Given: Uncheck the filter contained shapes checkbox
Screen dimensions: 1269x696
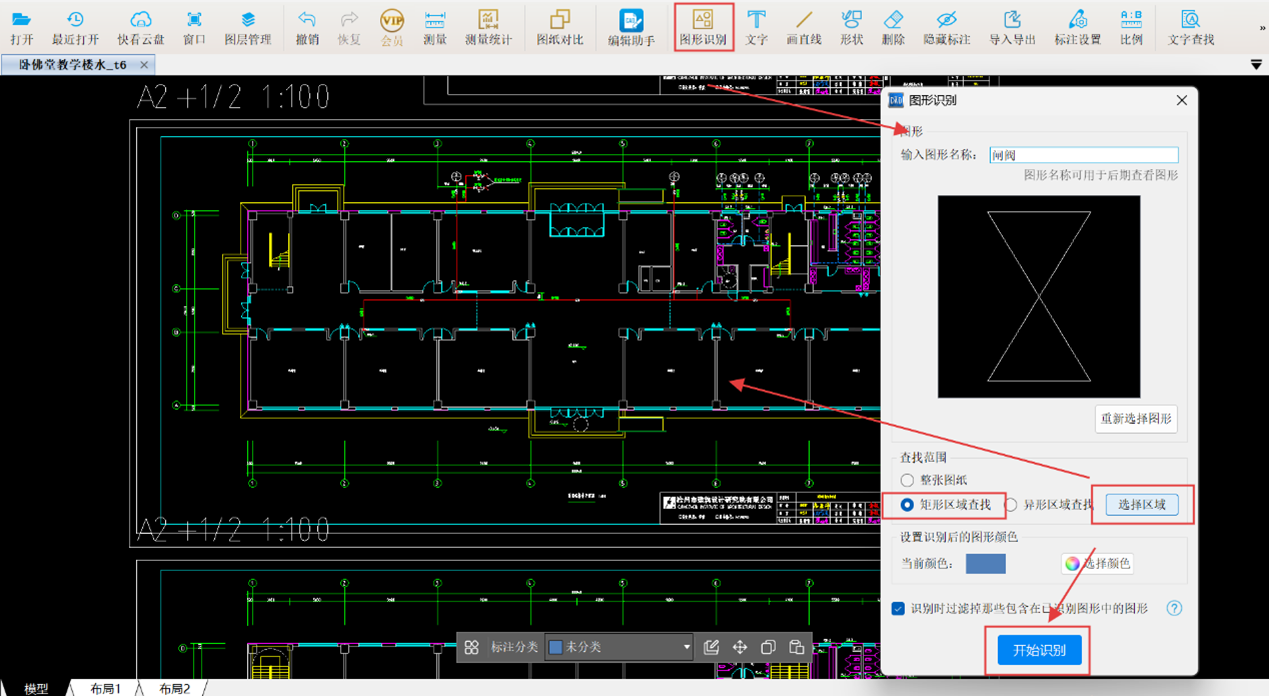Looking at the screenshot, I should point(898,608).
